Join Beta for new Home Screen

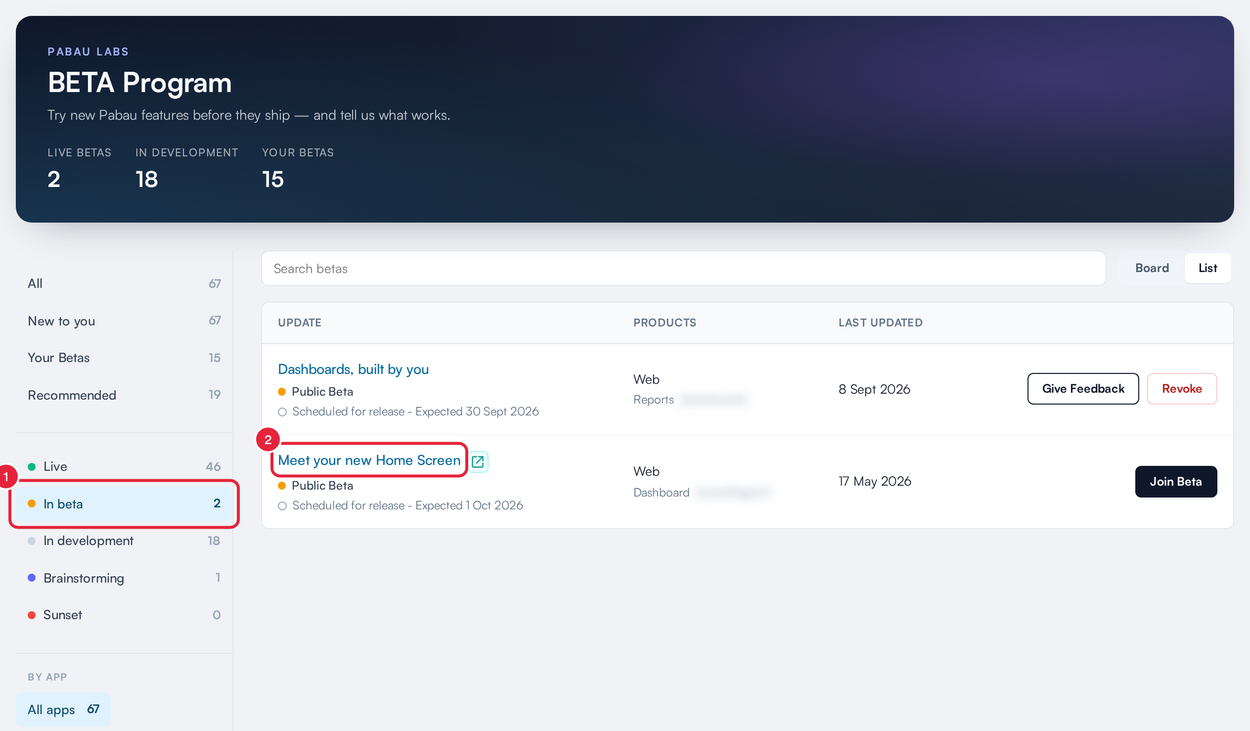1176,481
